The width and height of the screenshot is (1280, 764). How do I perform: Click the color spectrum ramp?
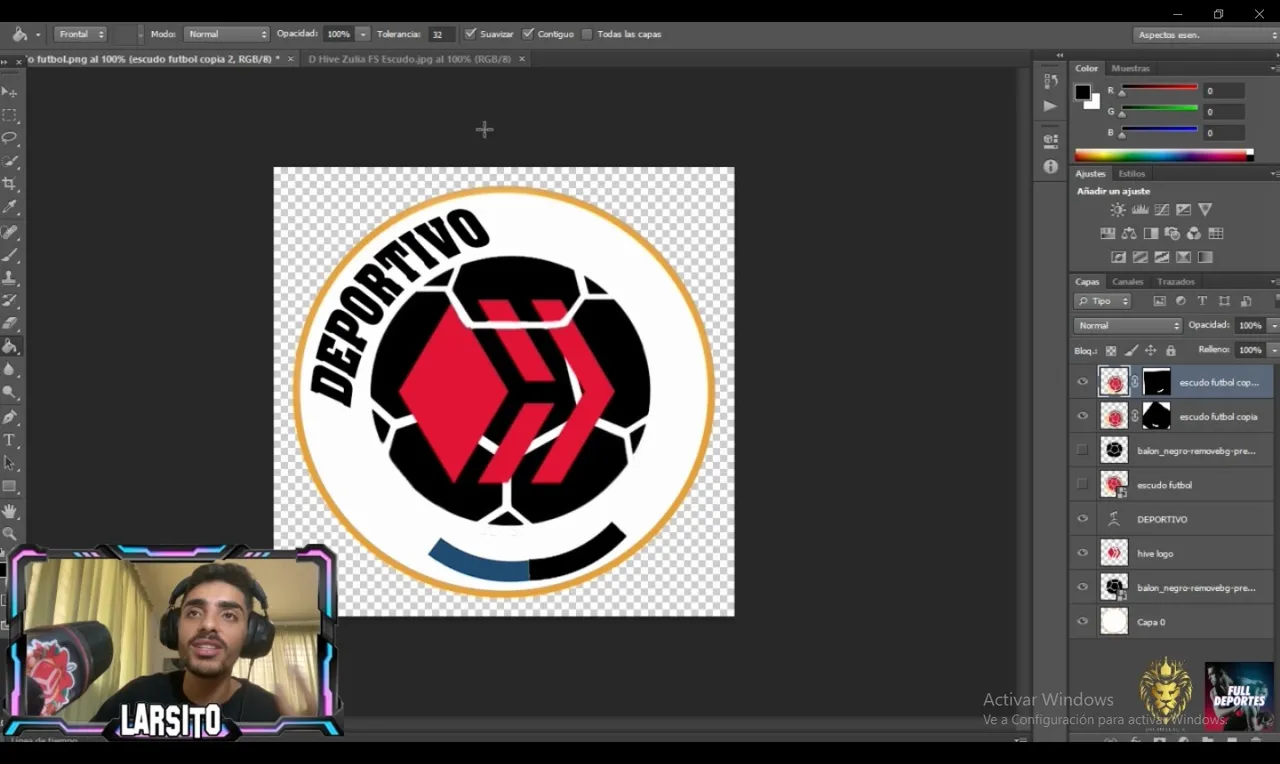[1163, 155]
